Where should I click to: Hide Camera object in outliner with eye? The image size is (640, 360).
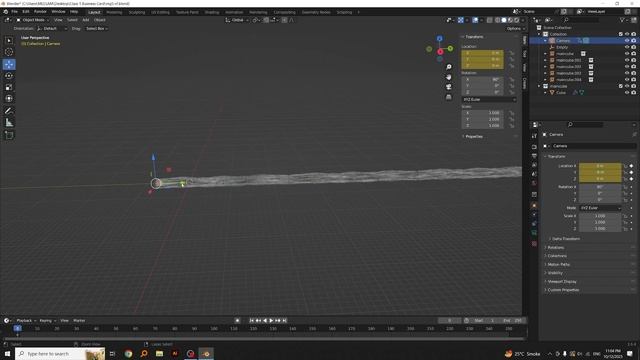point(627,40)
